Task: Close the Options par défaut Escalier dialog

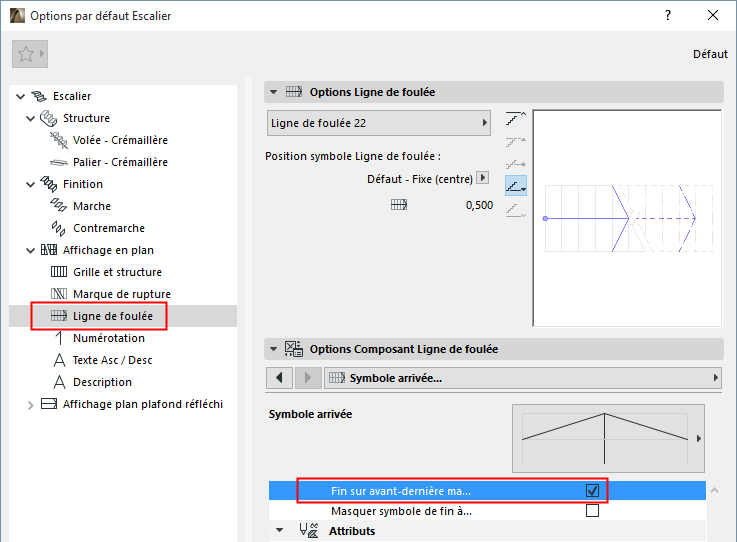Action: (x=713, y=16)
